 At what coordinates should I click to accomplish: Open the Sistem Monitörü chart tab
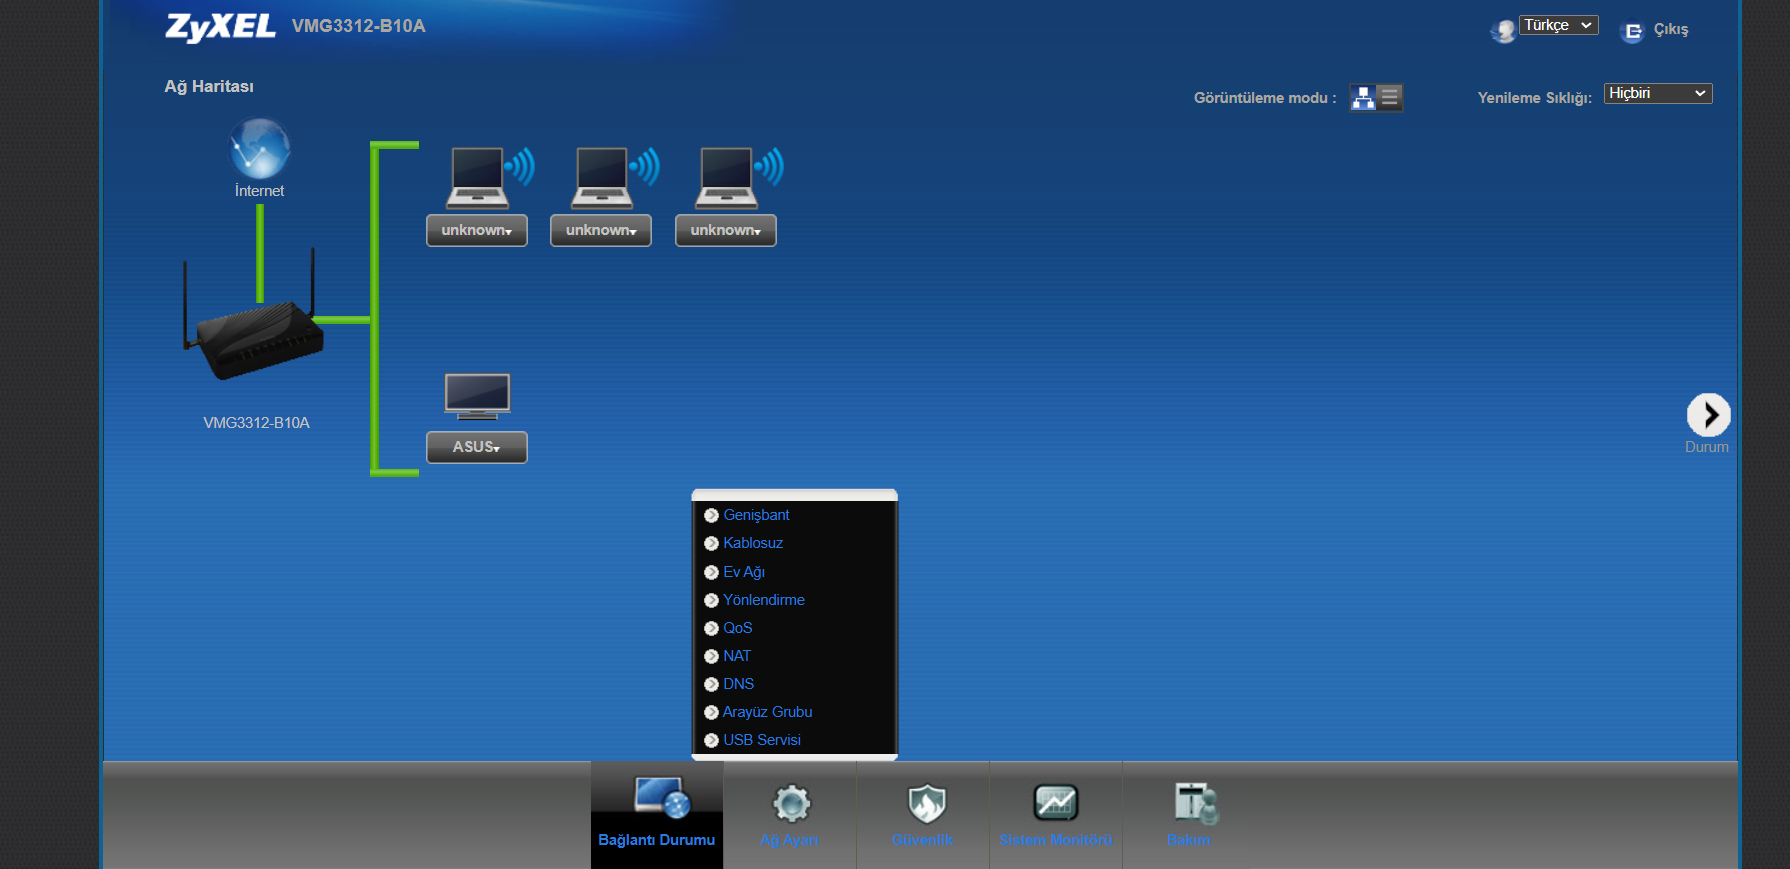(x=1056, y=815)
